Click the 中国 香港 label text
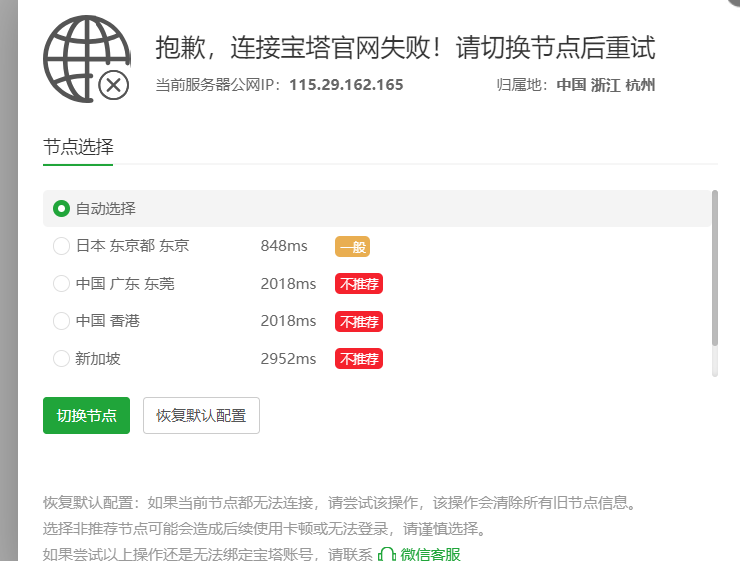740x561 pixels. (x=108, y=321)
